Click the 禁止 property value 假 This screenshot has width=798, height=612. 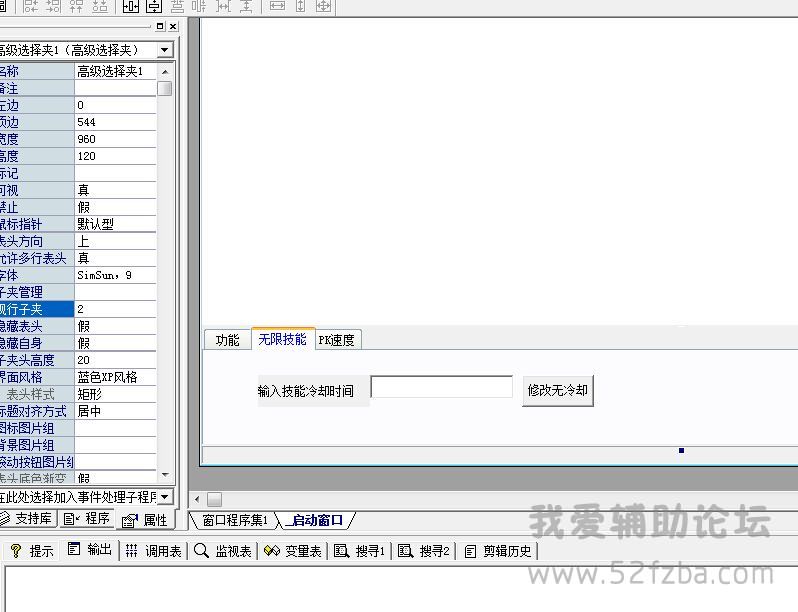116,207
